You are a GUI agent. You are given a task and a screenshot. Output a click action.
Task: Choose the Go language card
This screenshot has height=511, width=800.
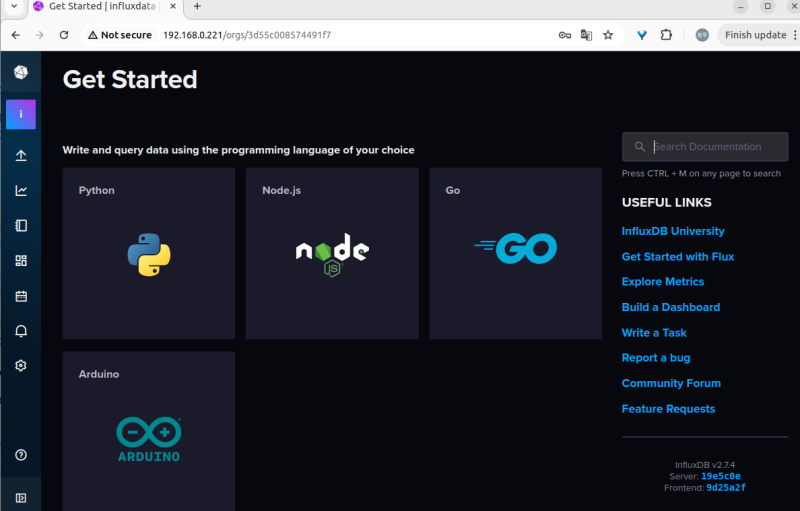pyautogui.click(x=515, y=253)
